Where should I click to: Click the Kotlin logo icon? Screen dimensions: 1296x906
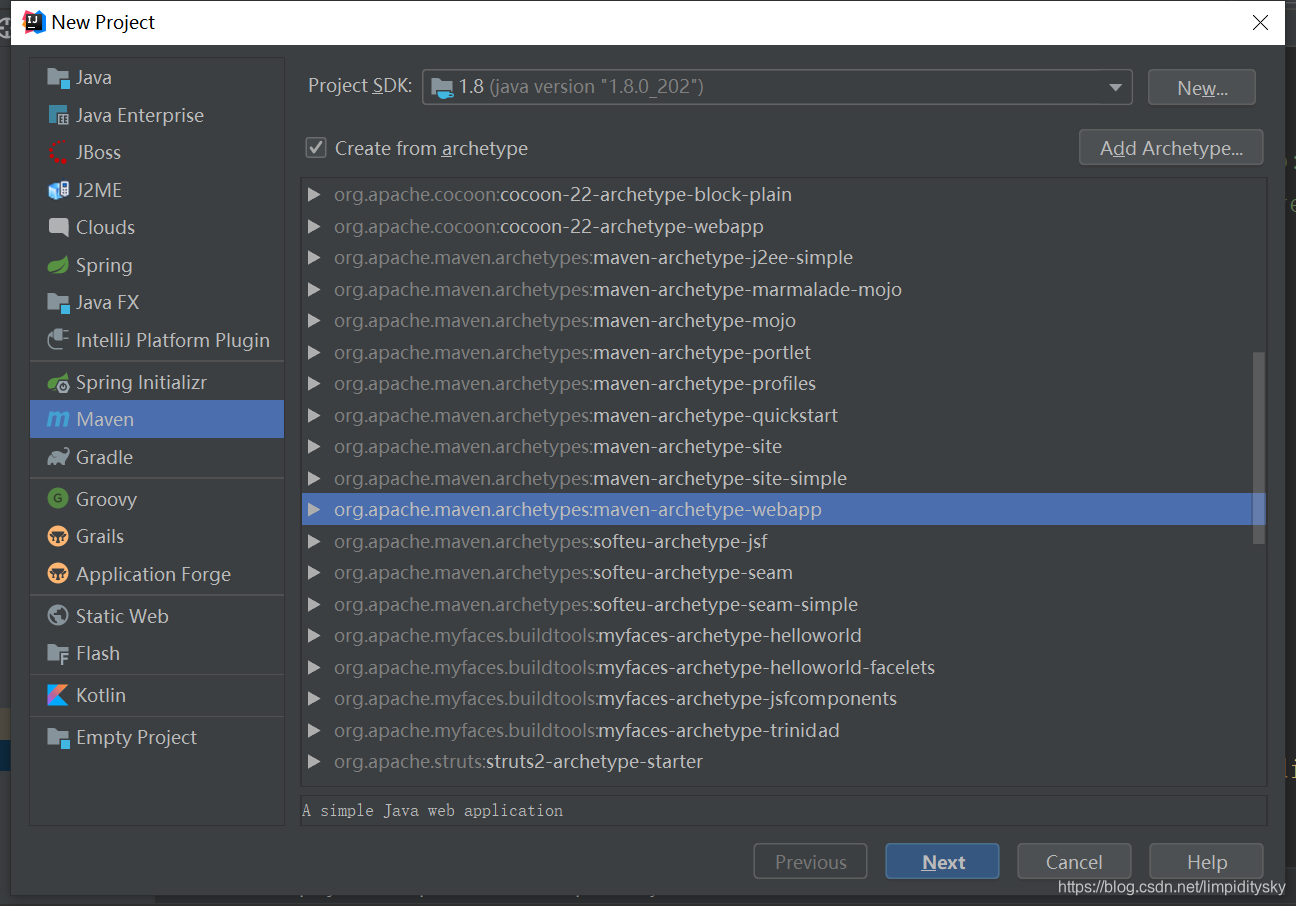click(58, 695)
